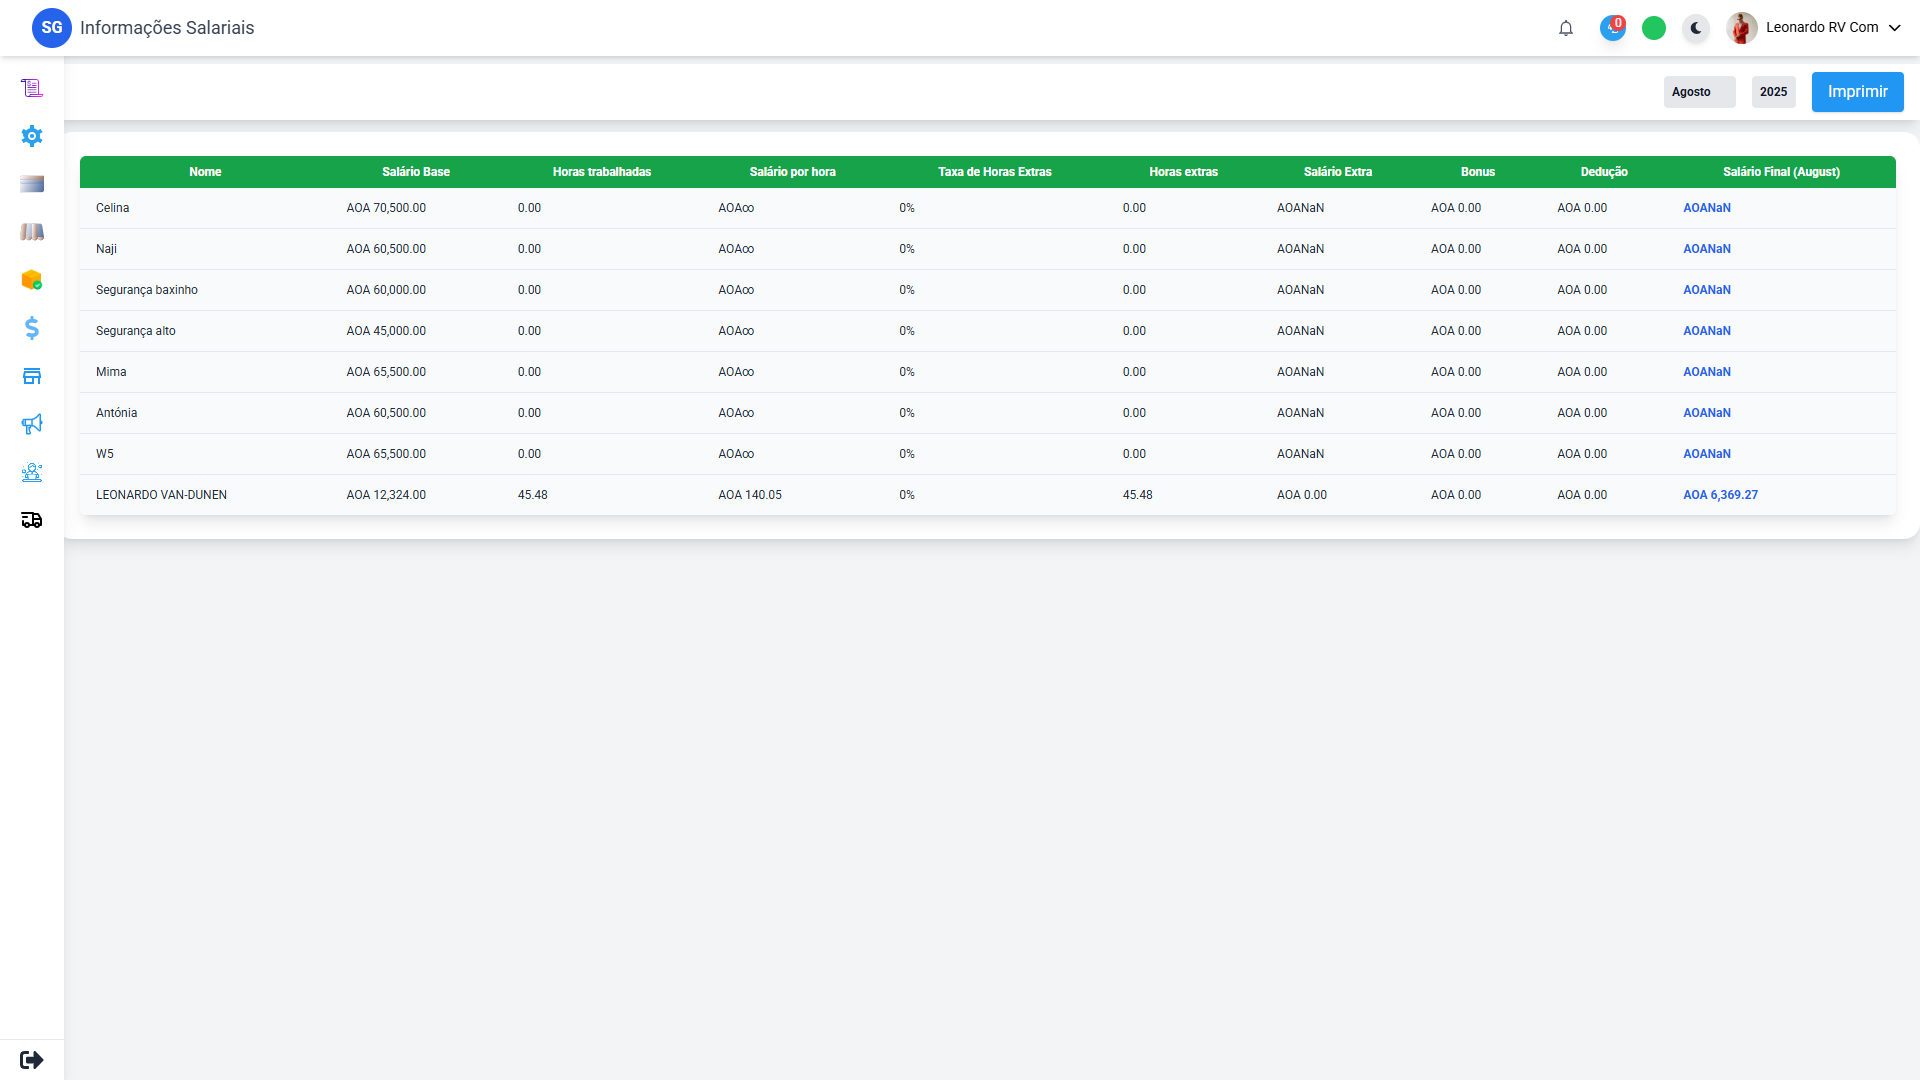Select the Segurança baxinho row name
The width and height of the screenshot is (1920, 1080).
147,290
